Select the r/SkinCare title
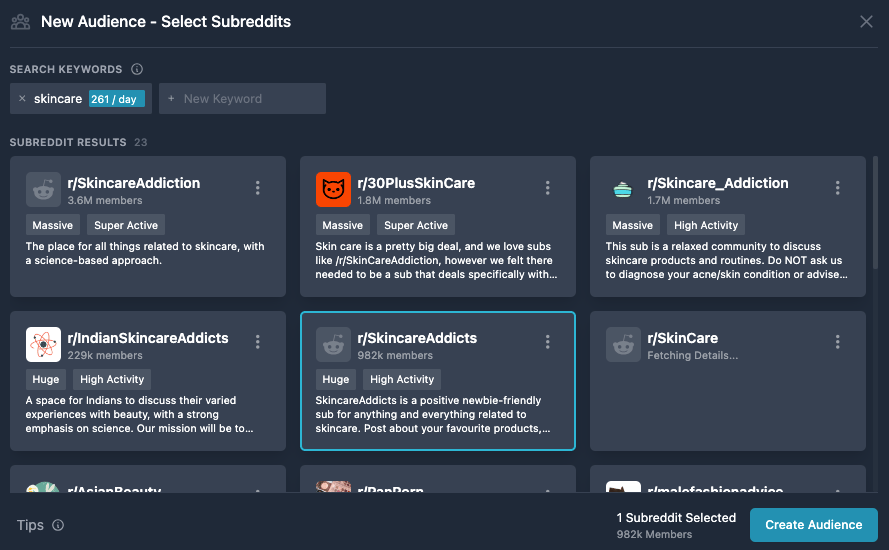 [683, 338]
